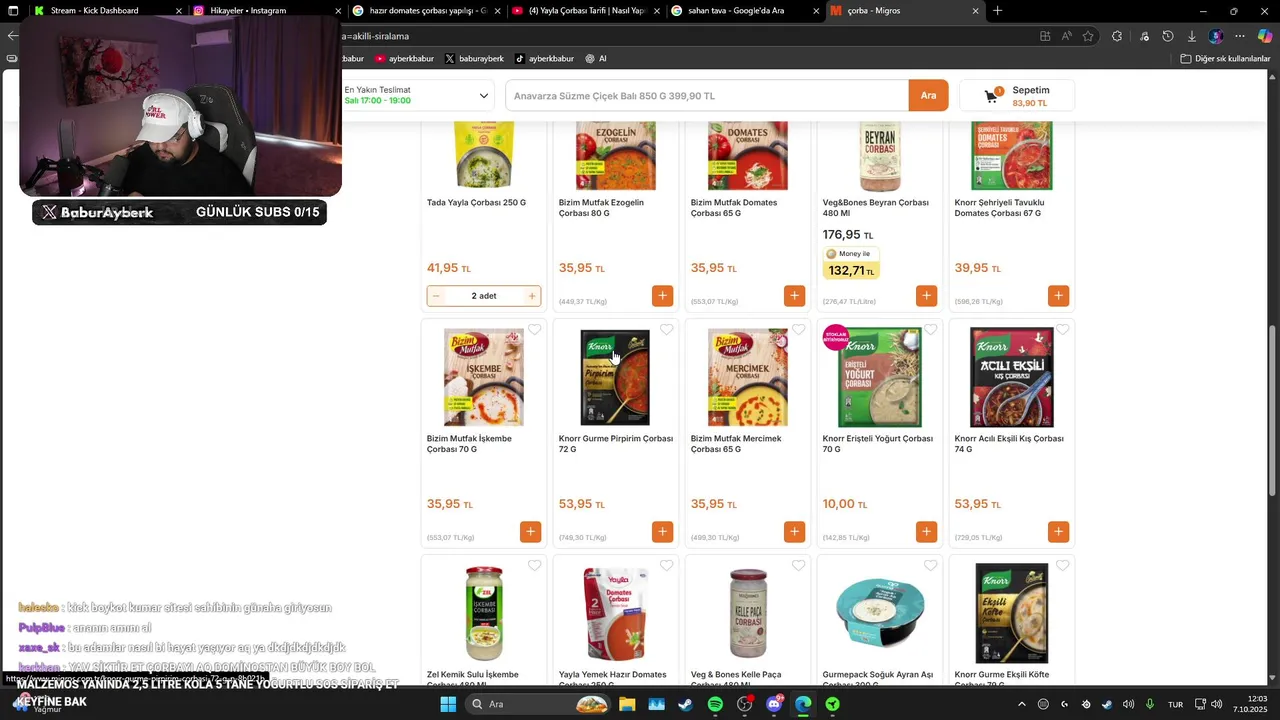Click Windows taskbar search box

pos(539,704)
